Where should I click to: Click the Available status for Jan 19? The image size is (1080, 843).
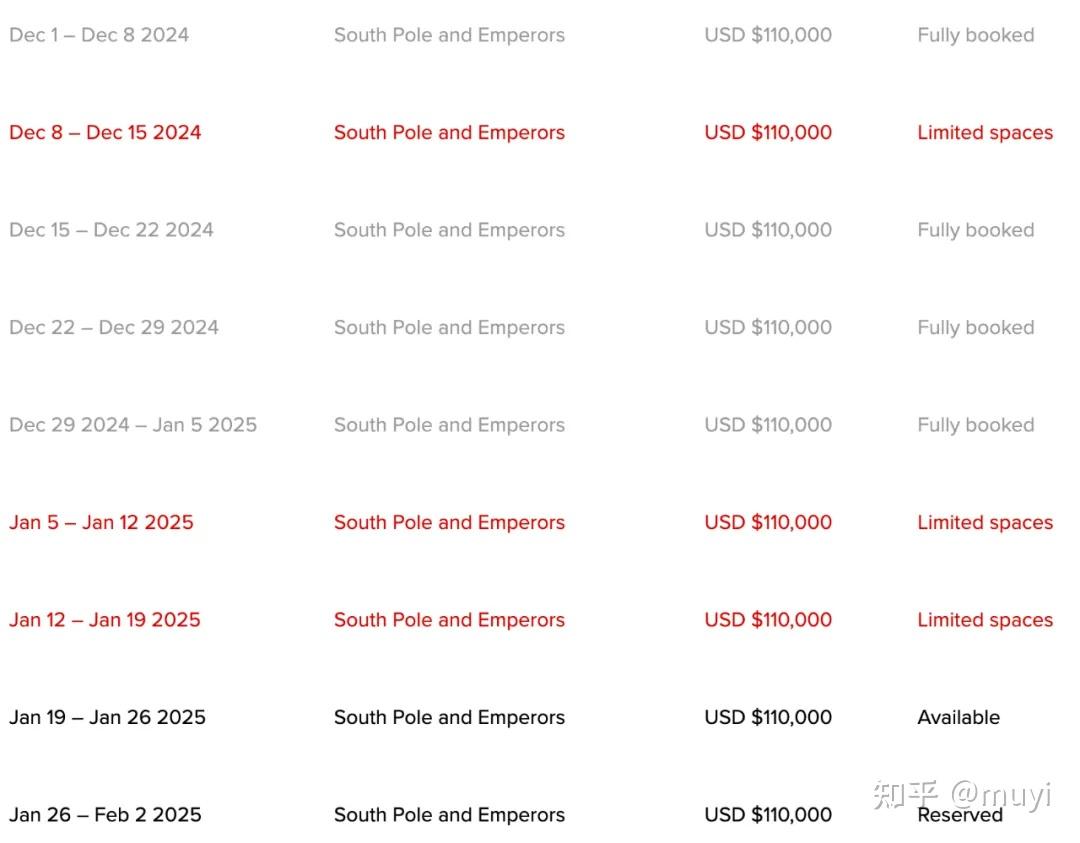[x=959, y=717]
